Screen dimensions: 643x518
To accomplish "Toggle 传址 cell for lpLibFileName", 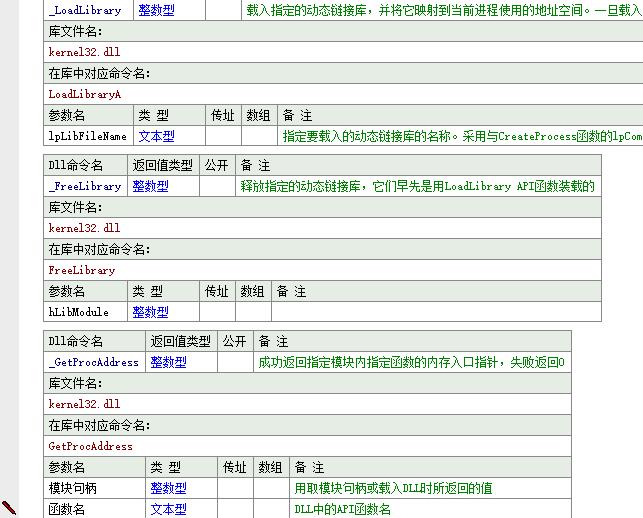I will (223, 136).
